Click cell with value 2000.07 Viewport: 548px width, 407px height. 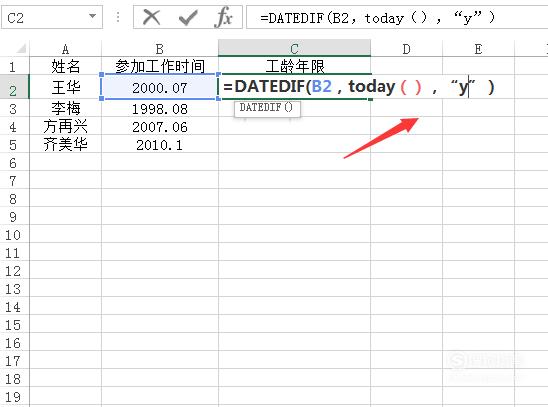[x=160, y=87]
